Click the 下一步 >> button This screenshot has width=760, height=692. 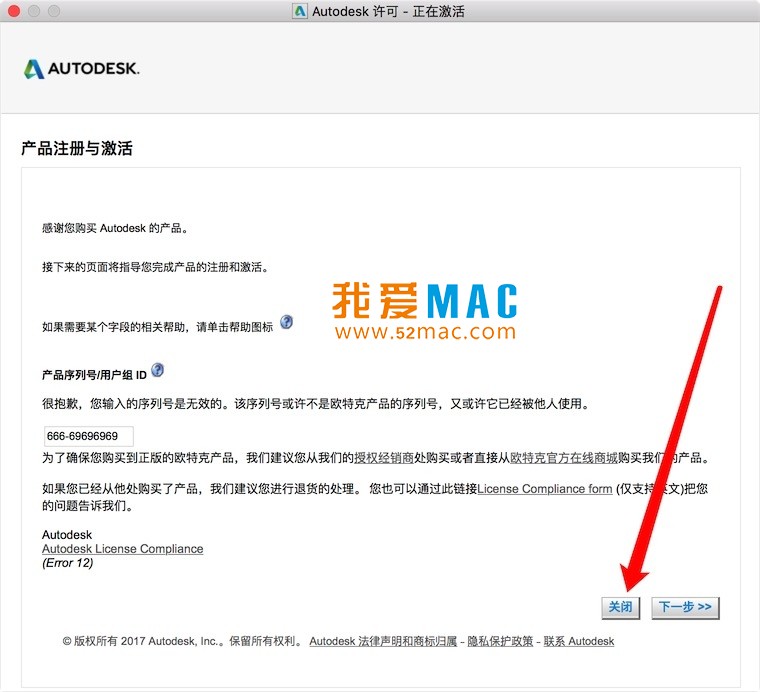coord(685,607)
